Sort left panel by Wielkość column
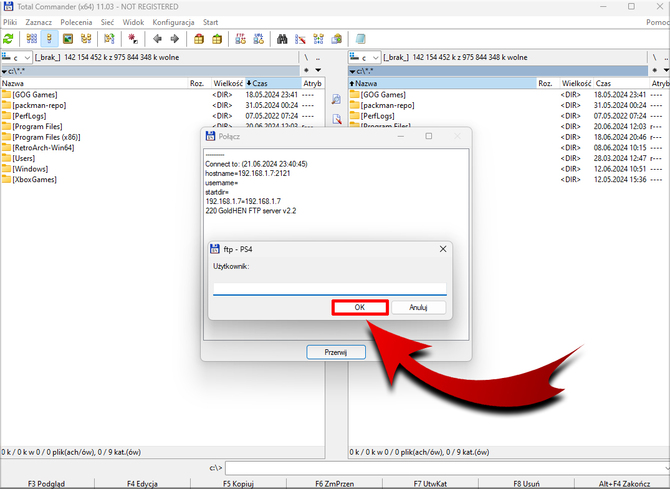The image size is (670, 489). (228, 83)
